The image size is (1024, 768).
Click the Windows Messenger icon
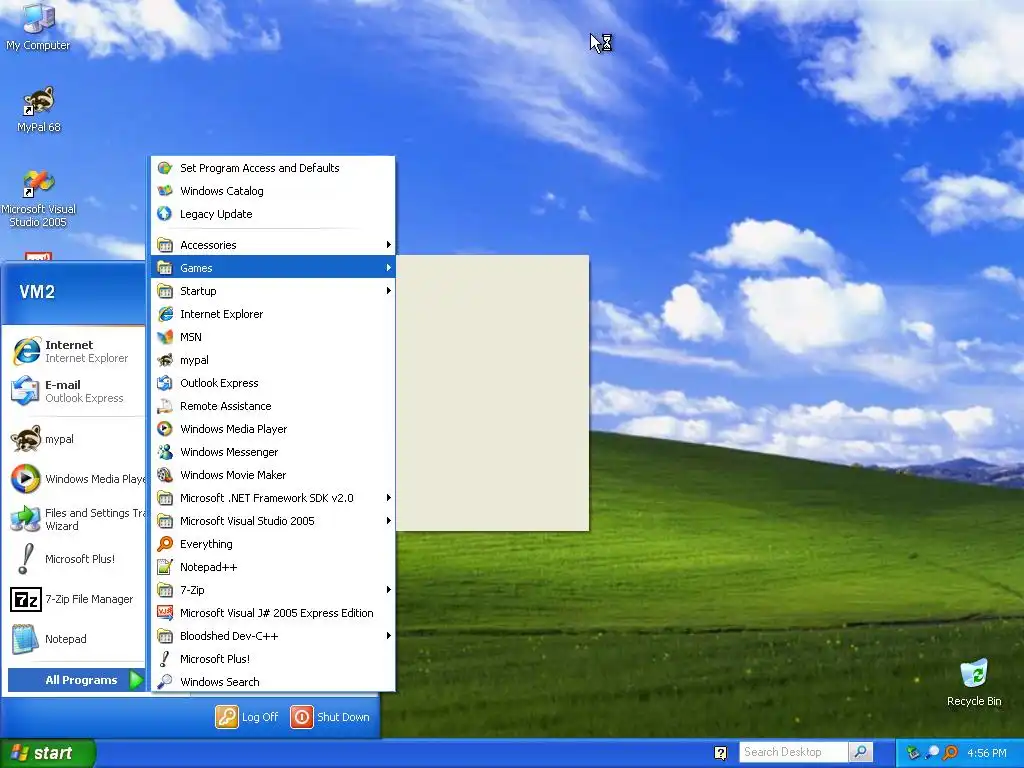click(165, 452)
